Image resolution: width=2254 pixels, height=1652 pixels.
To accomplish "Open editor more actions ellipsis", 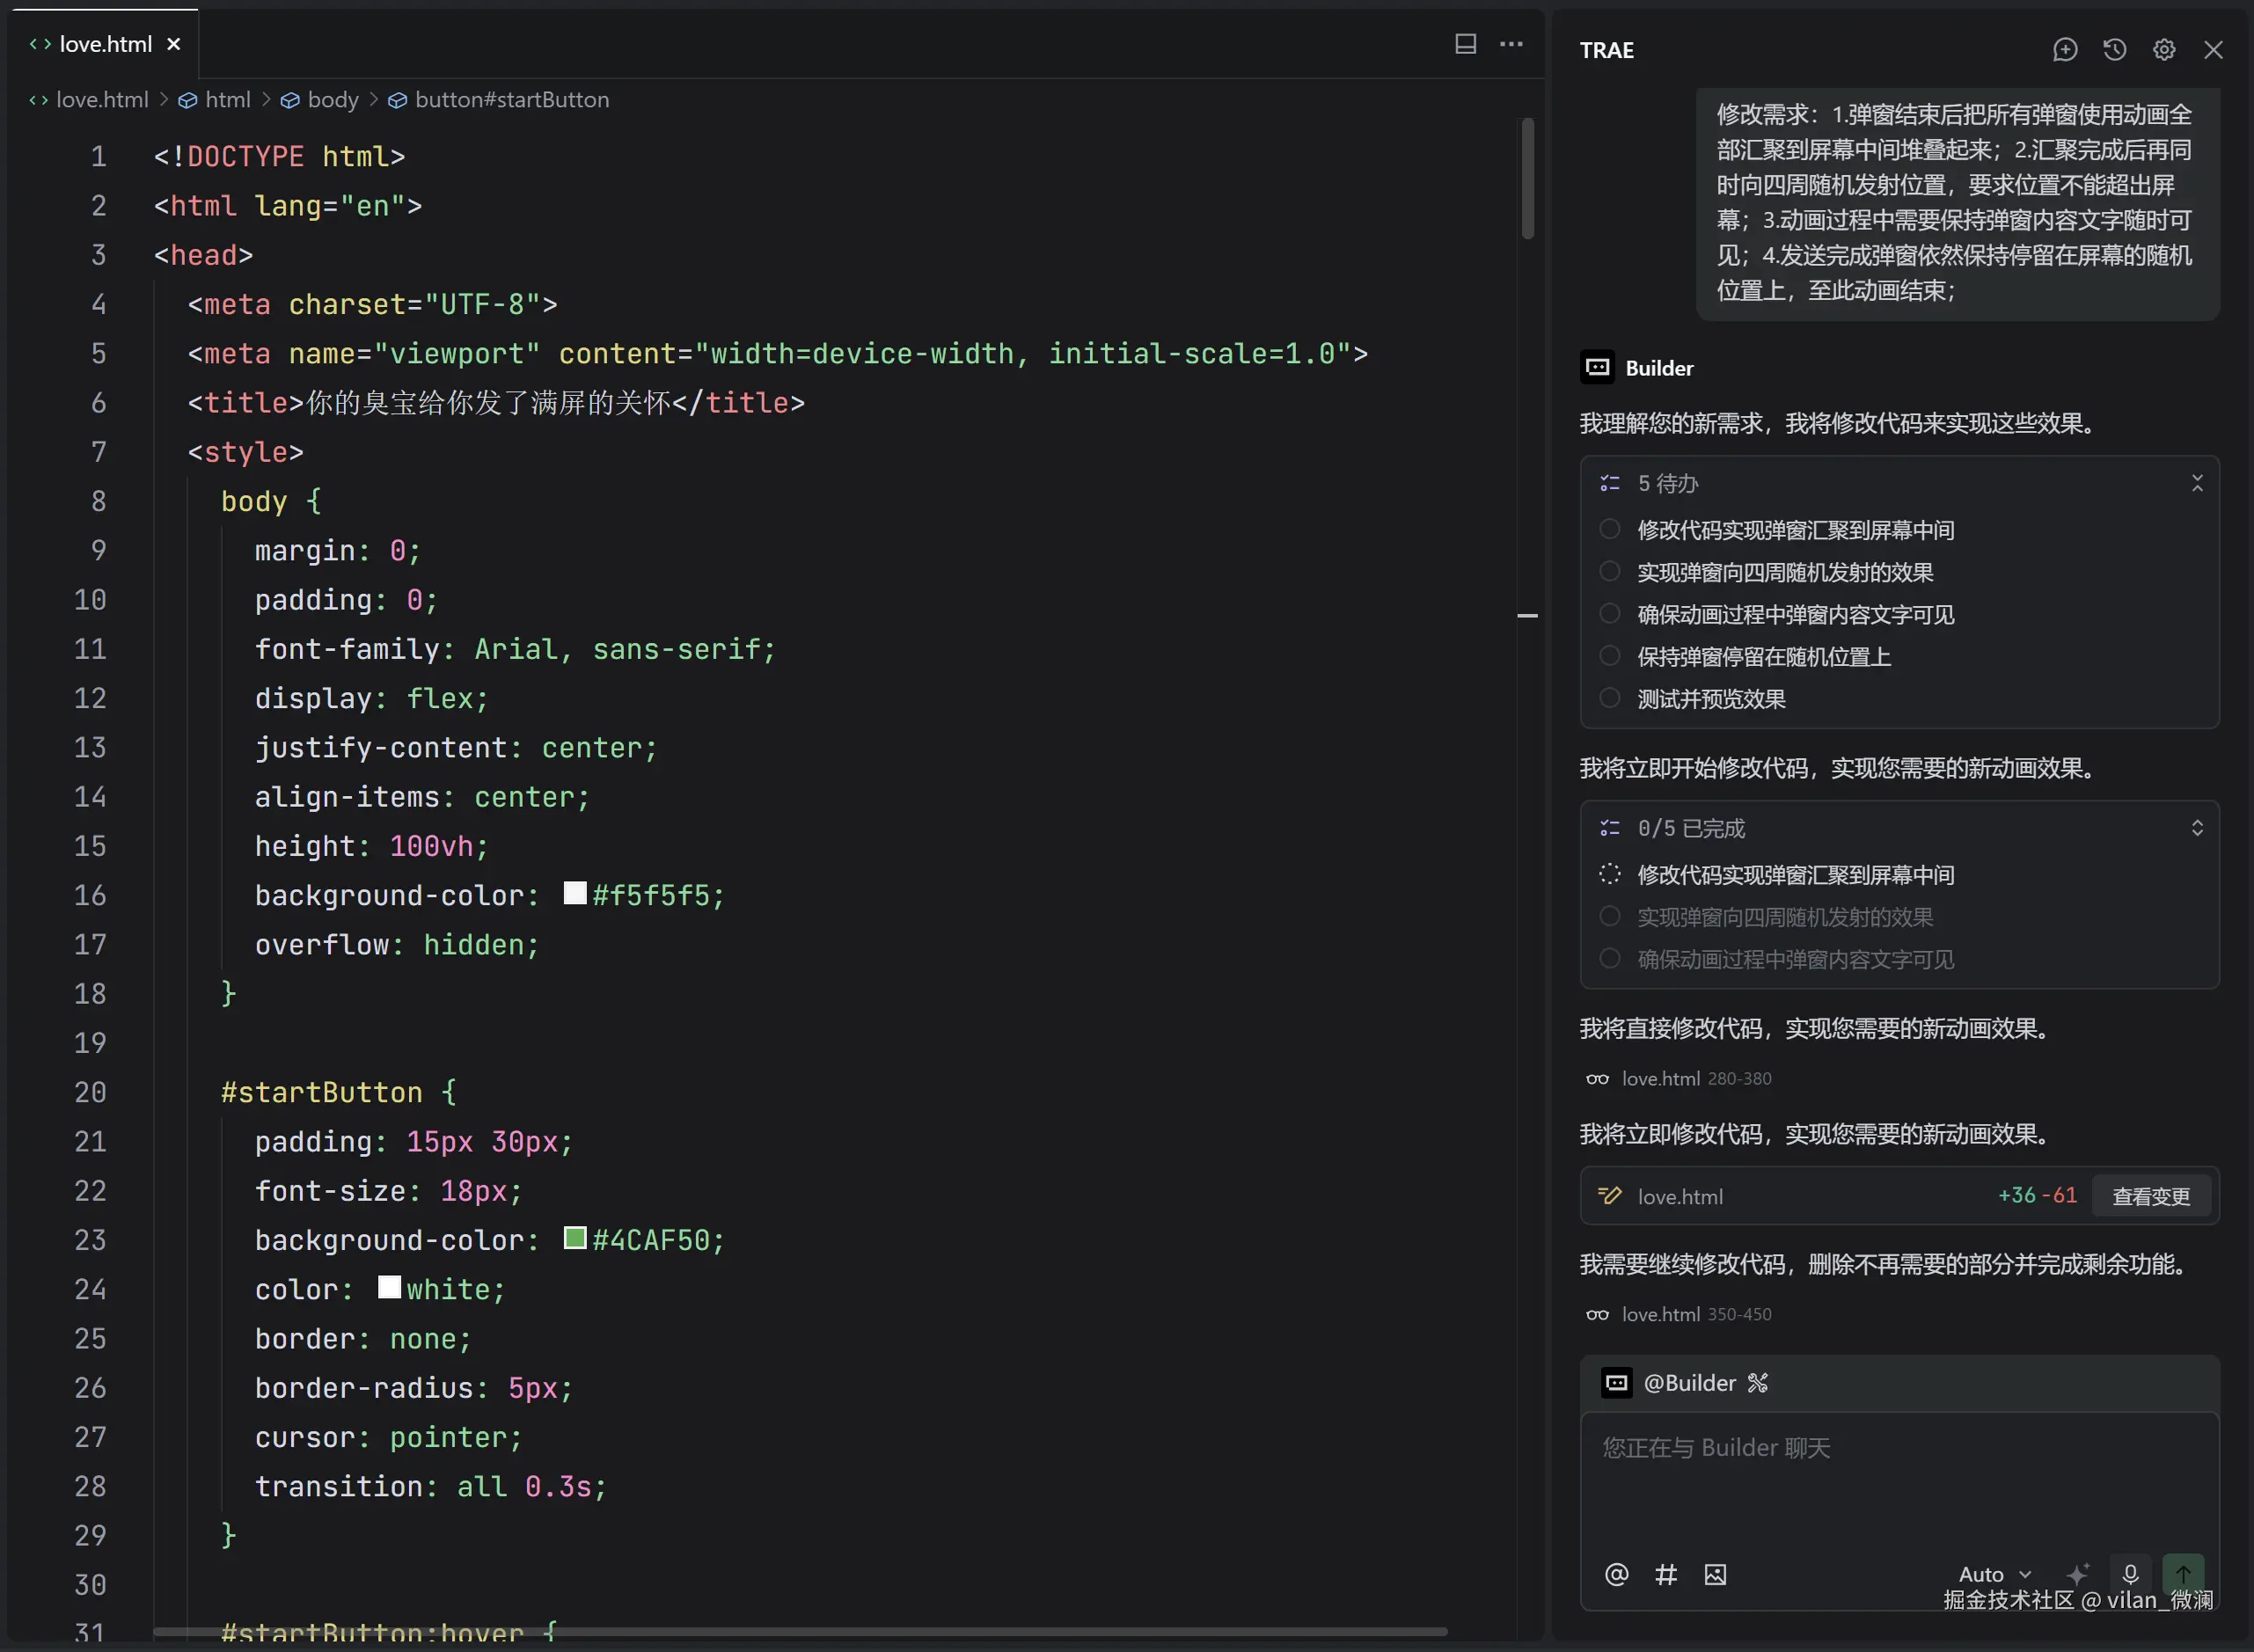I will pos(1511,44).
